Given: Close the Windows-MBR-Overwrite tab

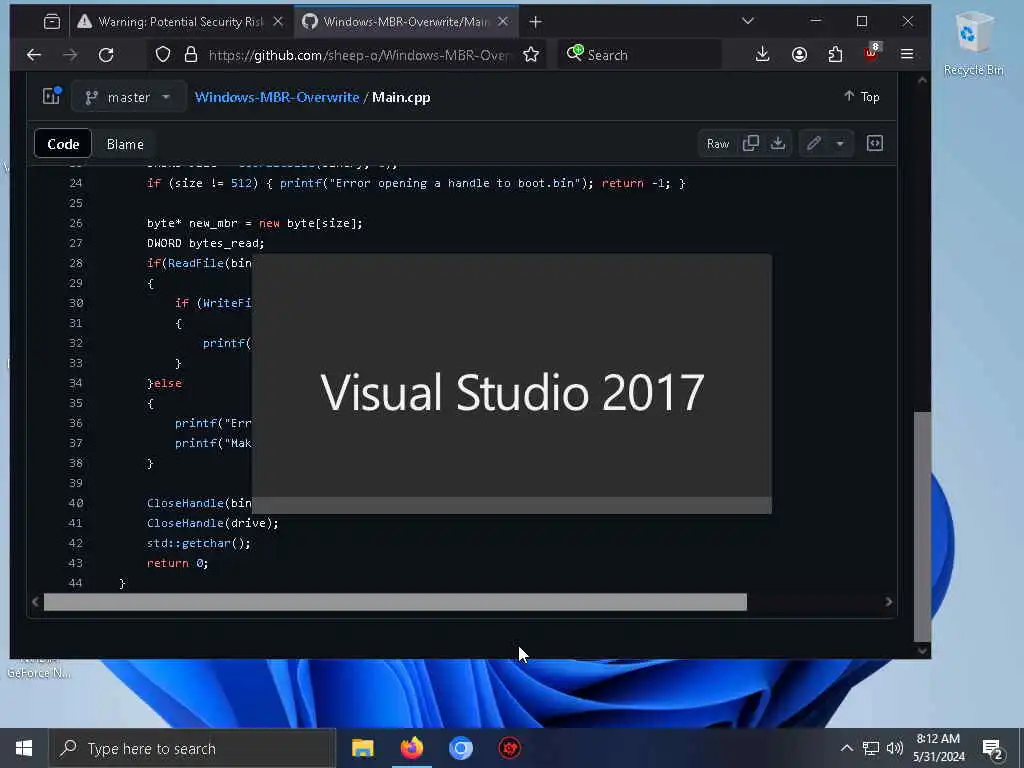Looking at the screenshot, I should pos(503,22).
